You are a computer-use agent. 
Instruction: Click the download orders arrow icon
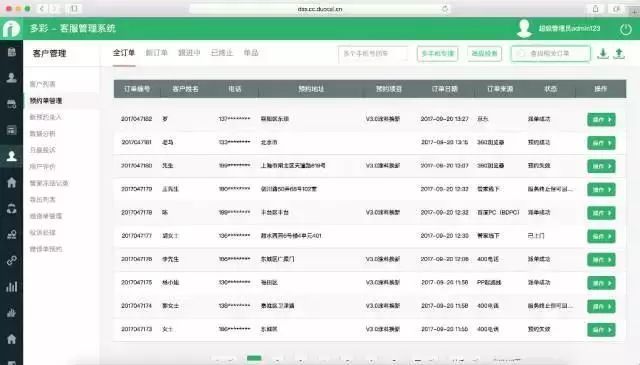pos(603,53)
